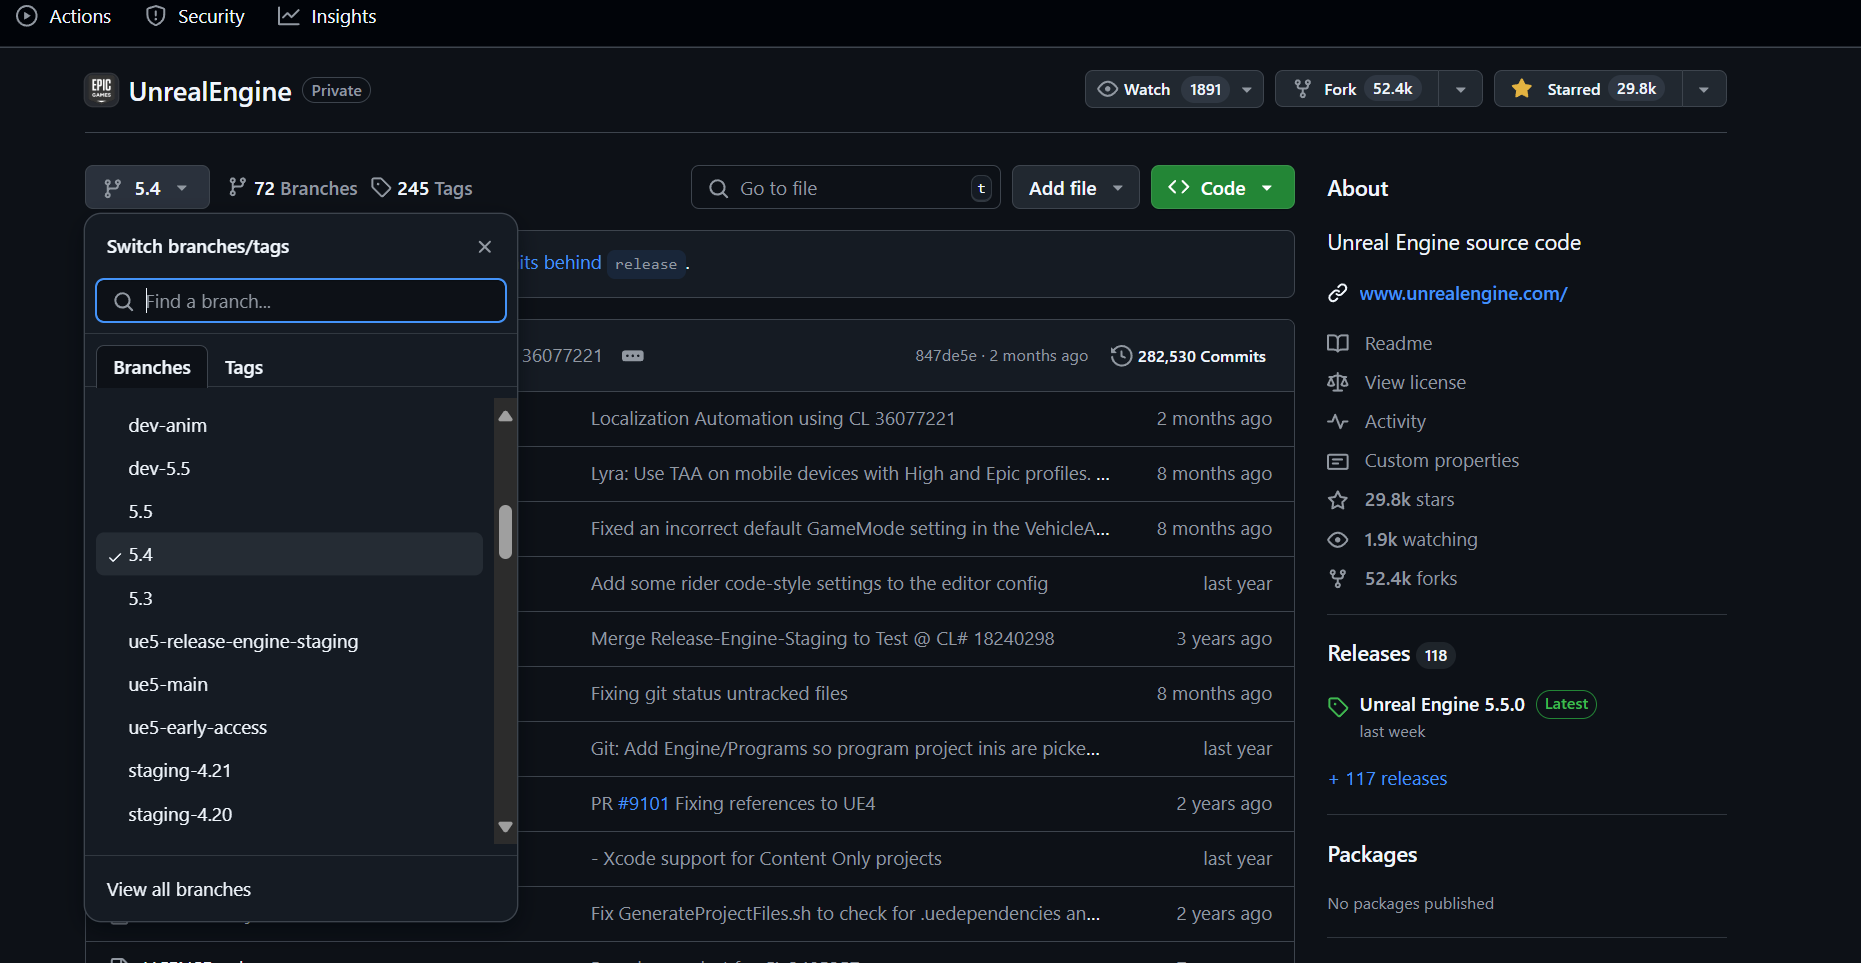Switch to the dev-anim branch

pyautogui.click(x=289, y=425)
